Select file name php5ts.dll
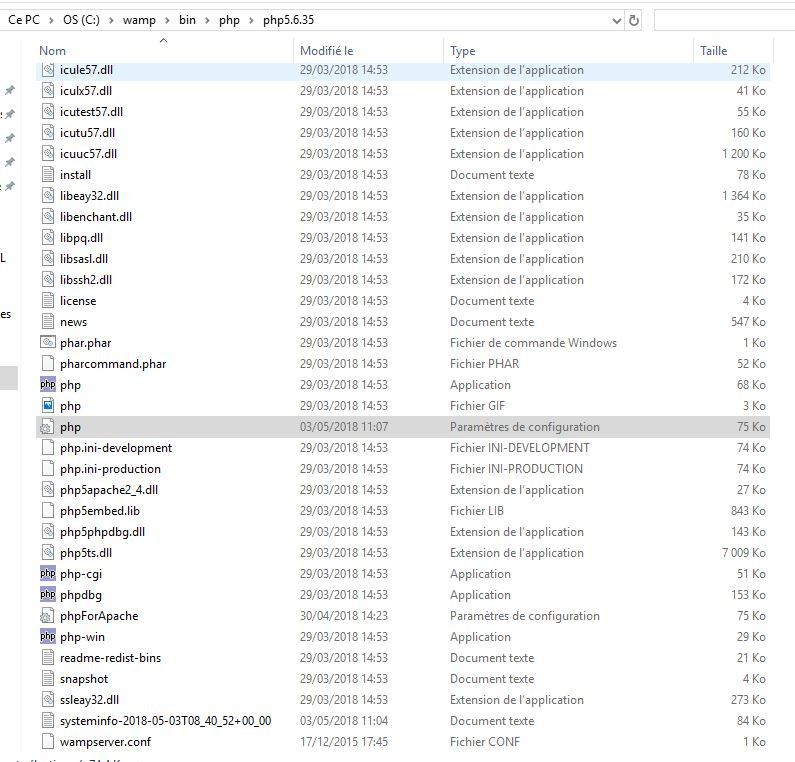This screenshot has width=795, height=762. (x=86, y=553)
